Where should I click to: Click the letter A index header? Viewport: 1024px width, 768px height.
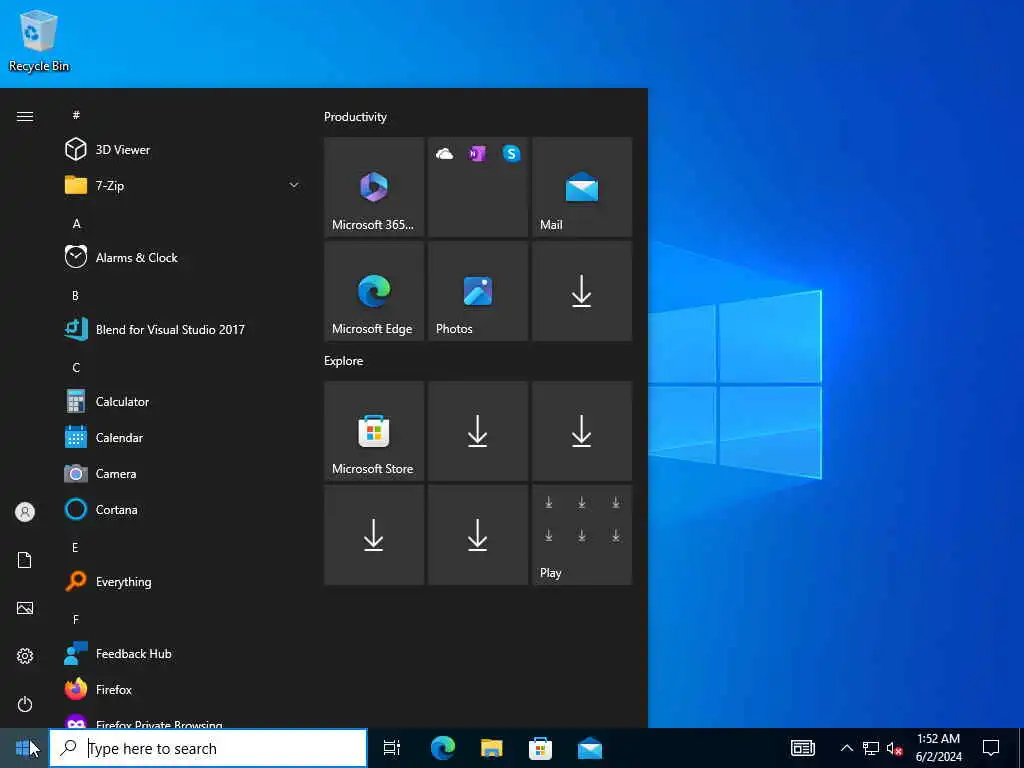click(76, 224)
